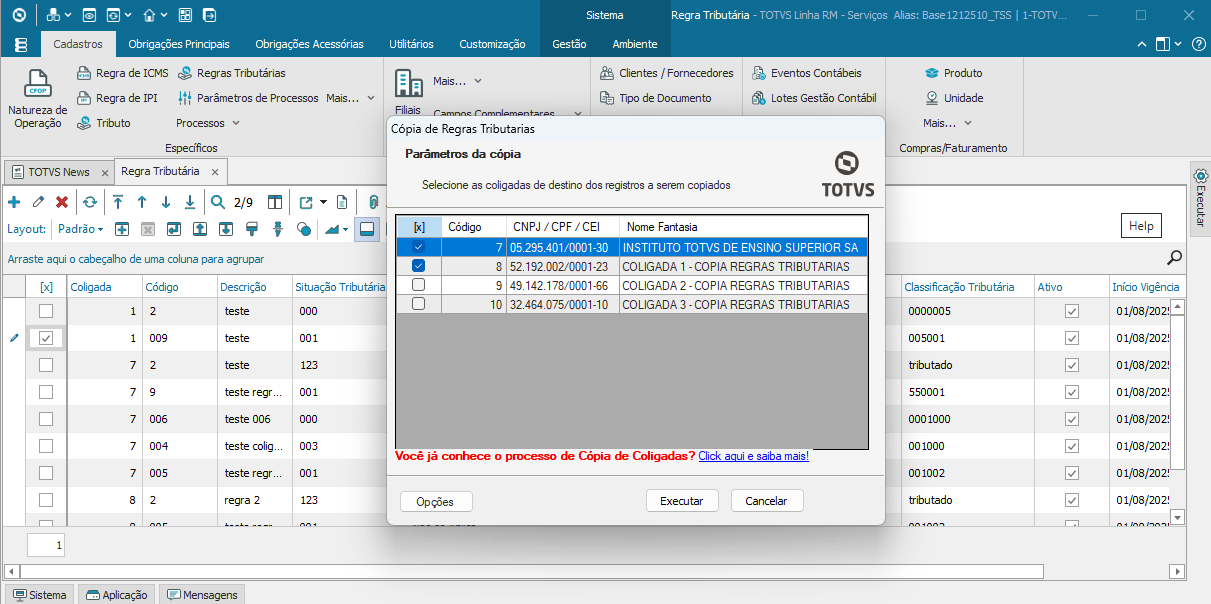Viewport: 1211px width, 604px height.
Task: Click the Executar button in dialog
Action: click(682, 501)
